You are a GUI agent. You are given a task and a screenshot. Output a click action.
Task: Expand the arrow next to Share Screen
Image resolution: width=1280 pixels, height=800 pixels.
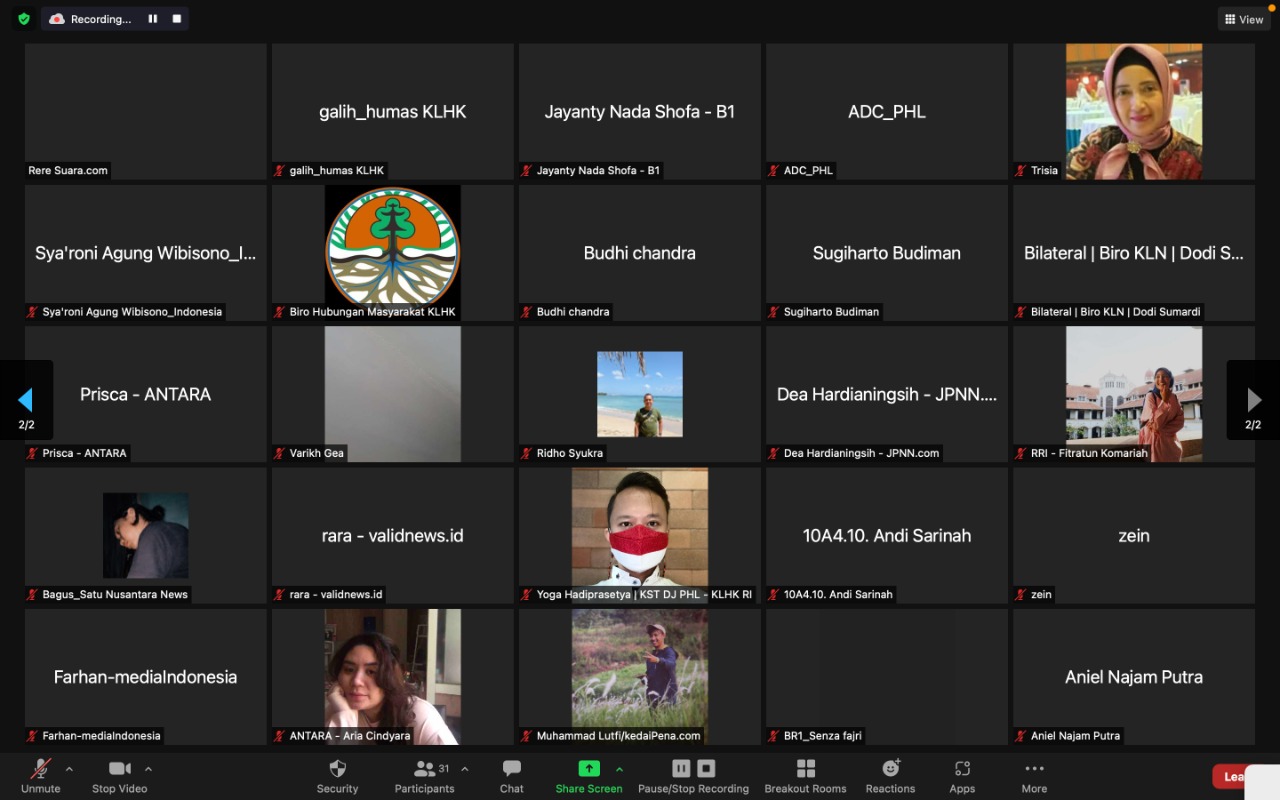coord(619,769)
